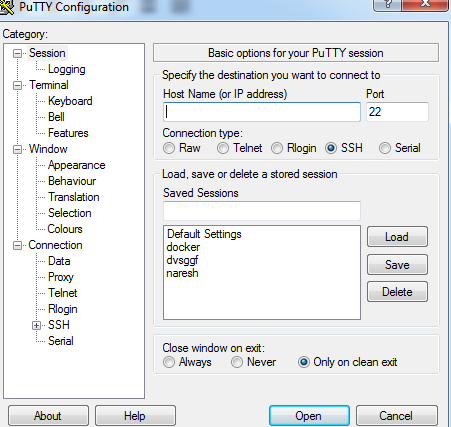This screenshot has height=427, width=451.
Task: Click the PuTTY icon in the title bar
Action: point(6,6)
